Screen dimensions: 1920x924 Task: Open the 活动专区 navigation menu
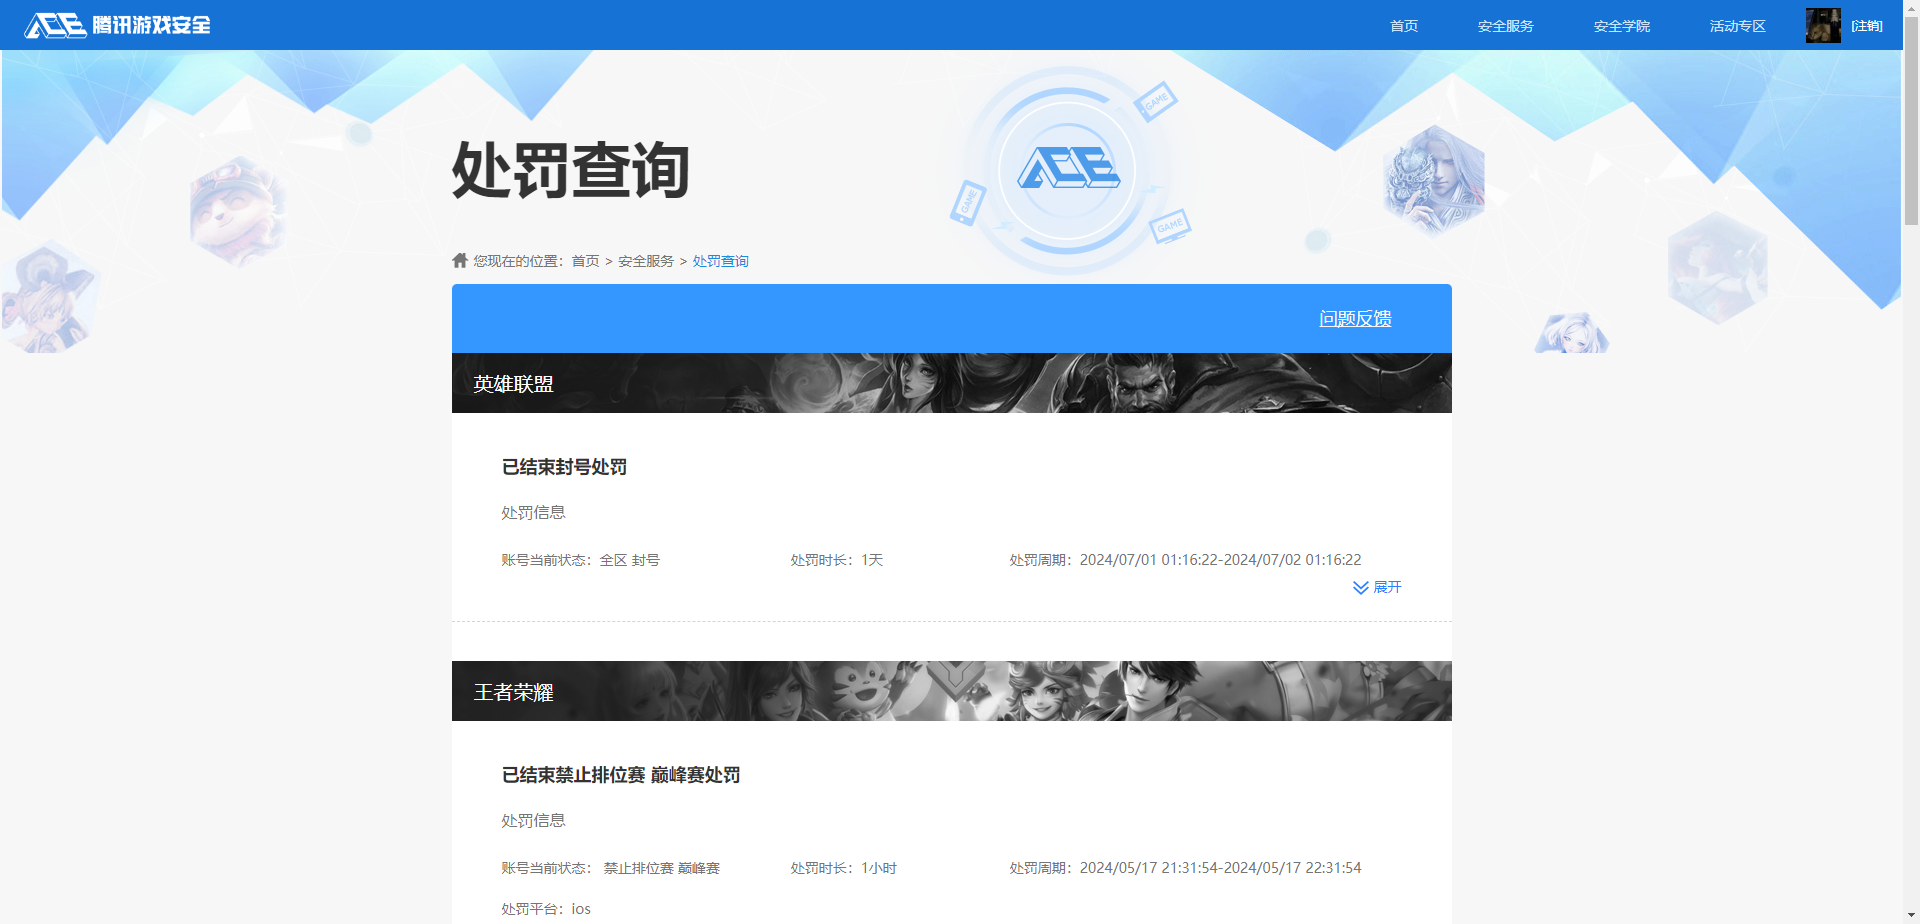[x=1737, y=26]
